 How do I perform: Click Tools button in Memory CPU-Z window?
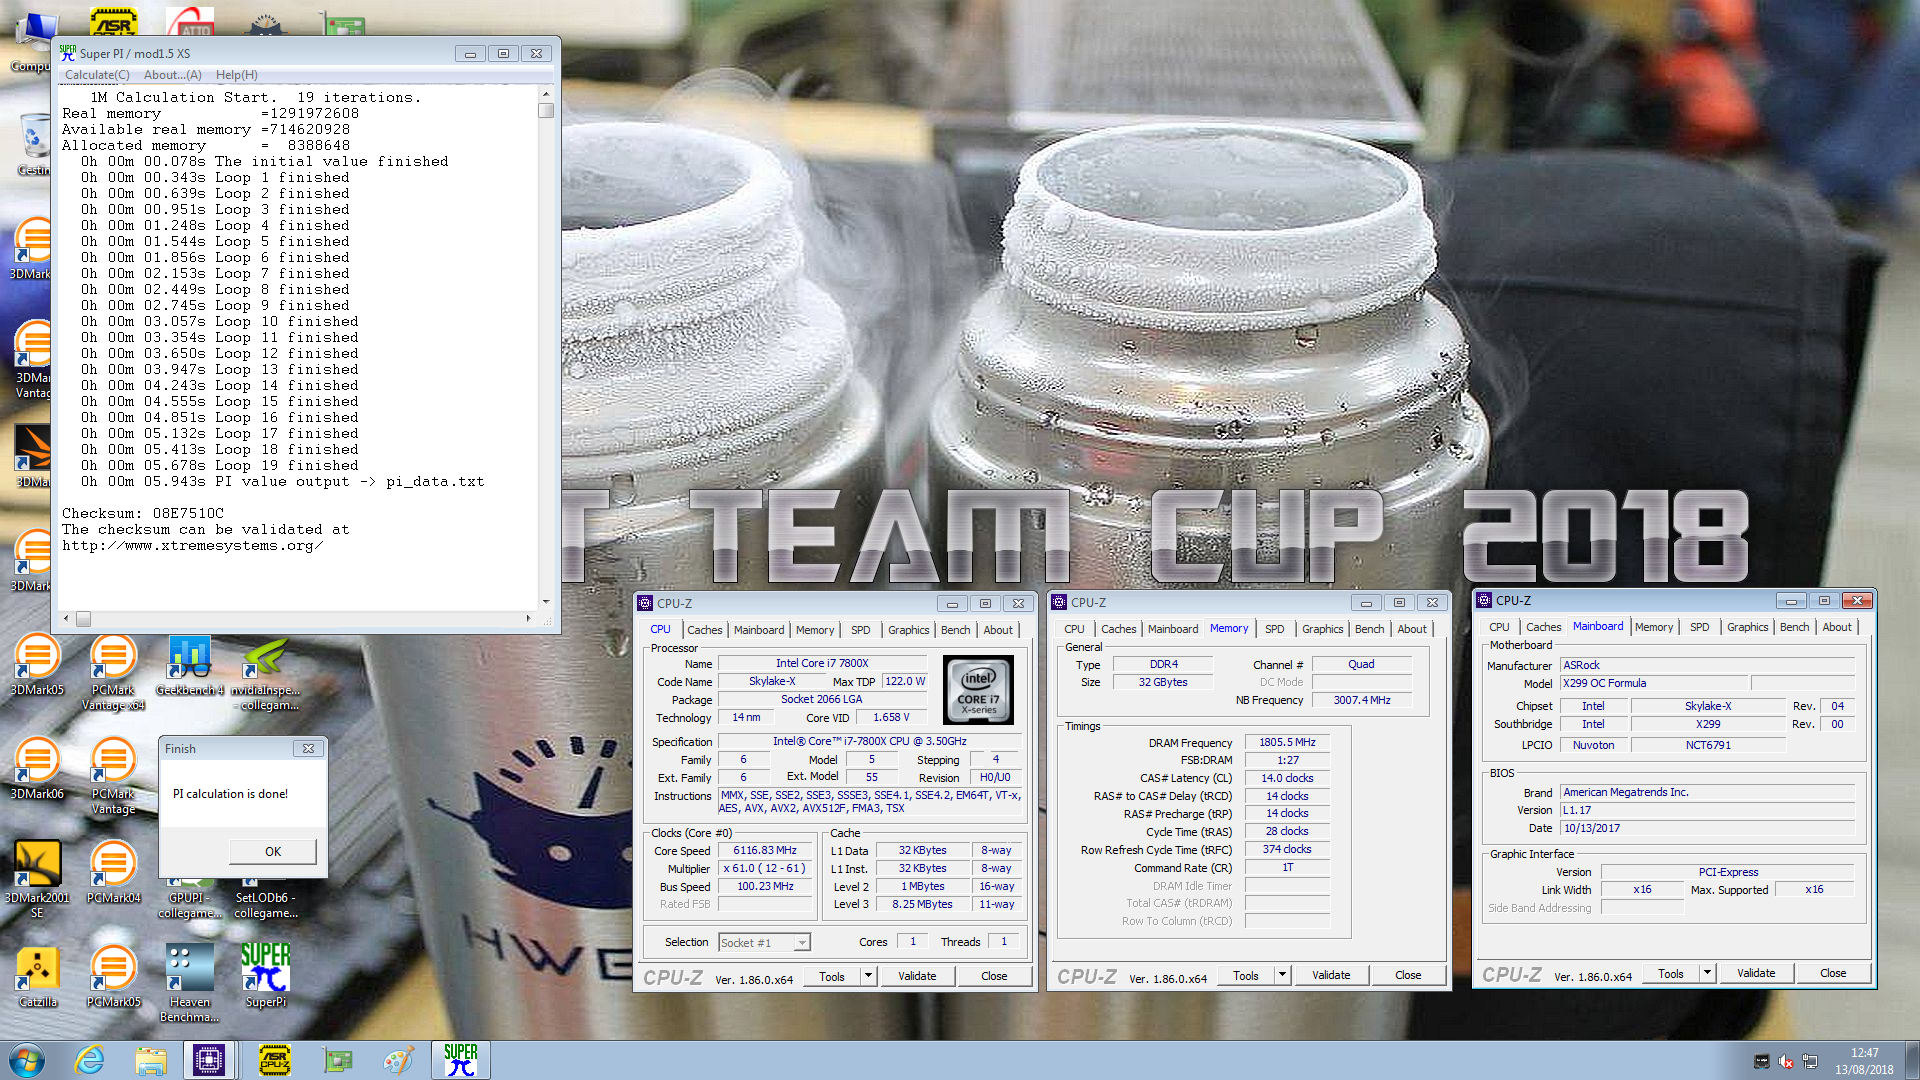coord(1245,975)
